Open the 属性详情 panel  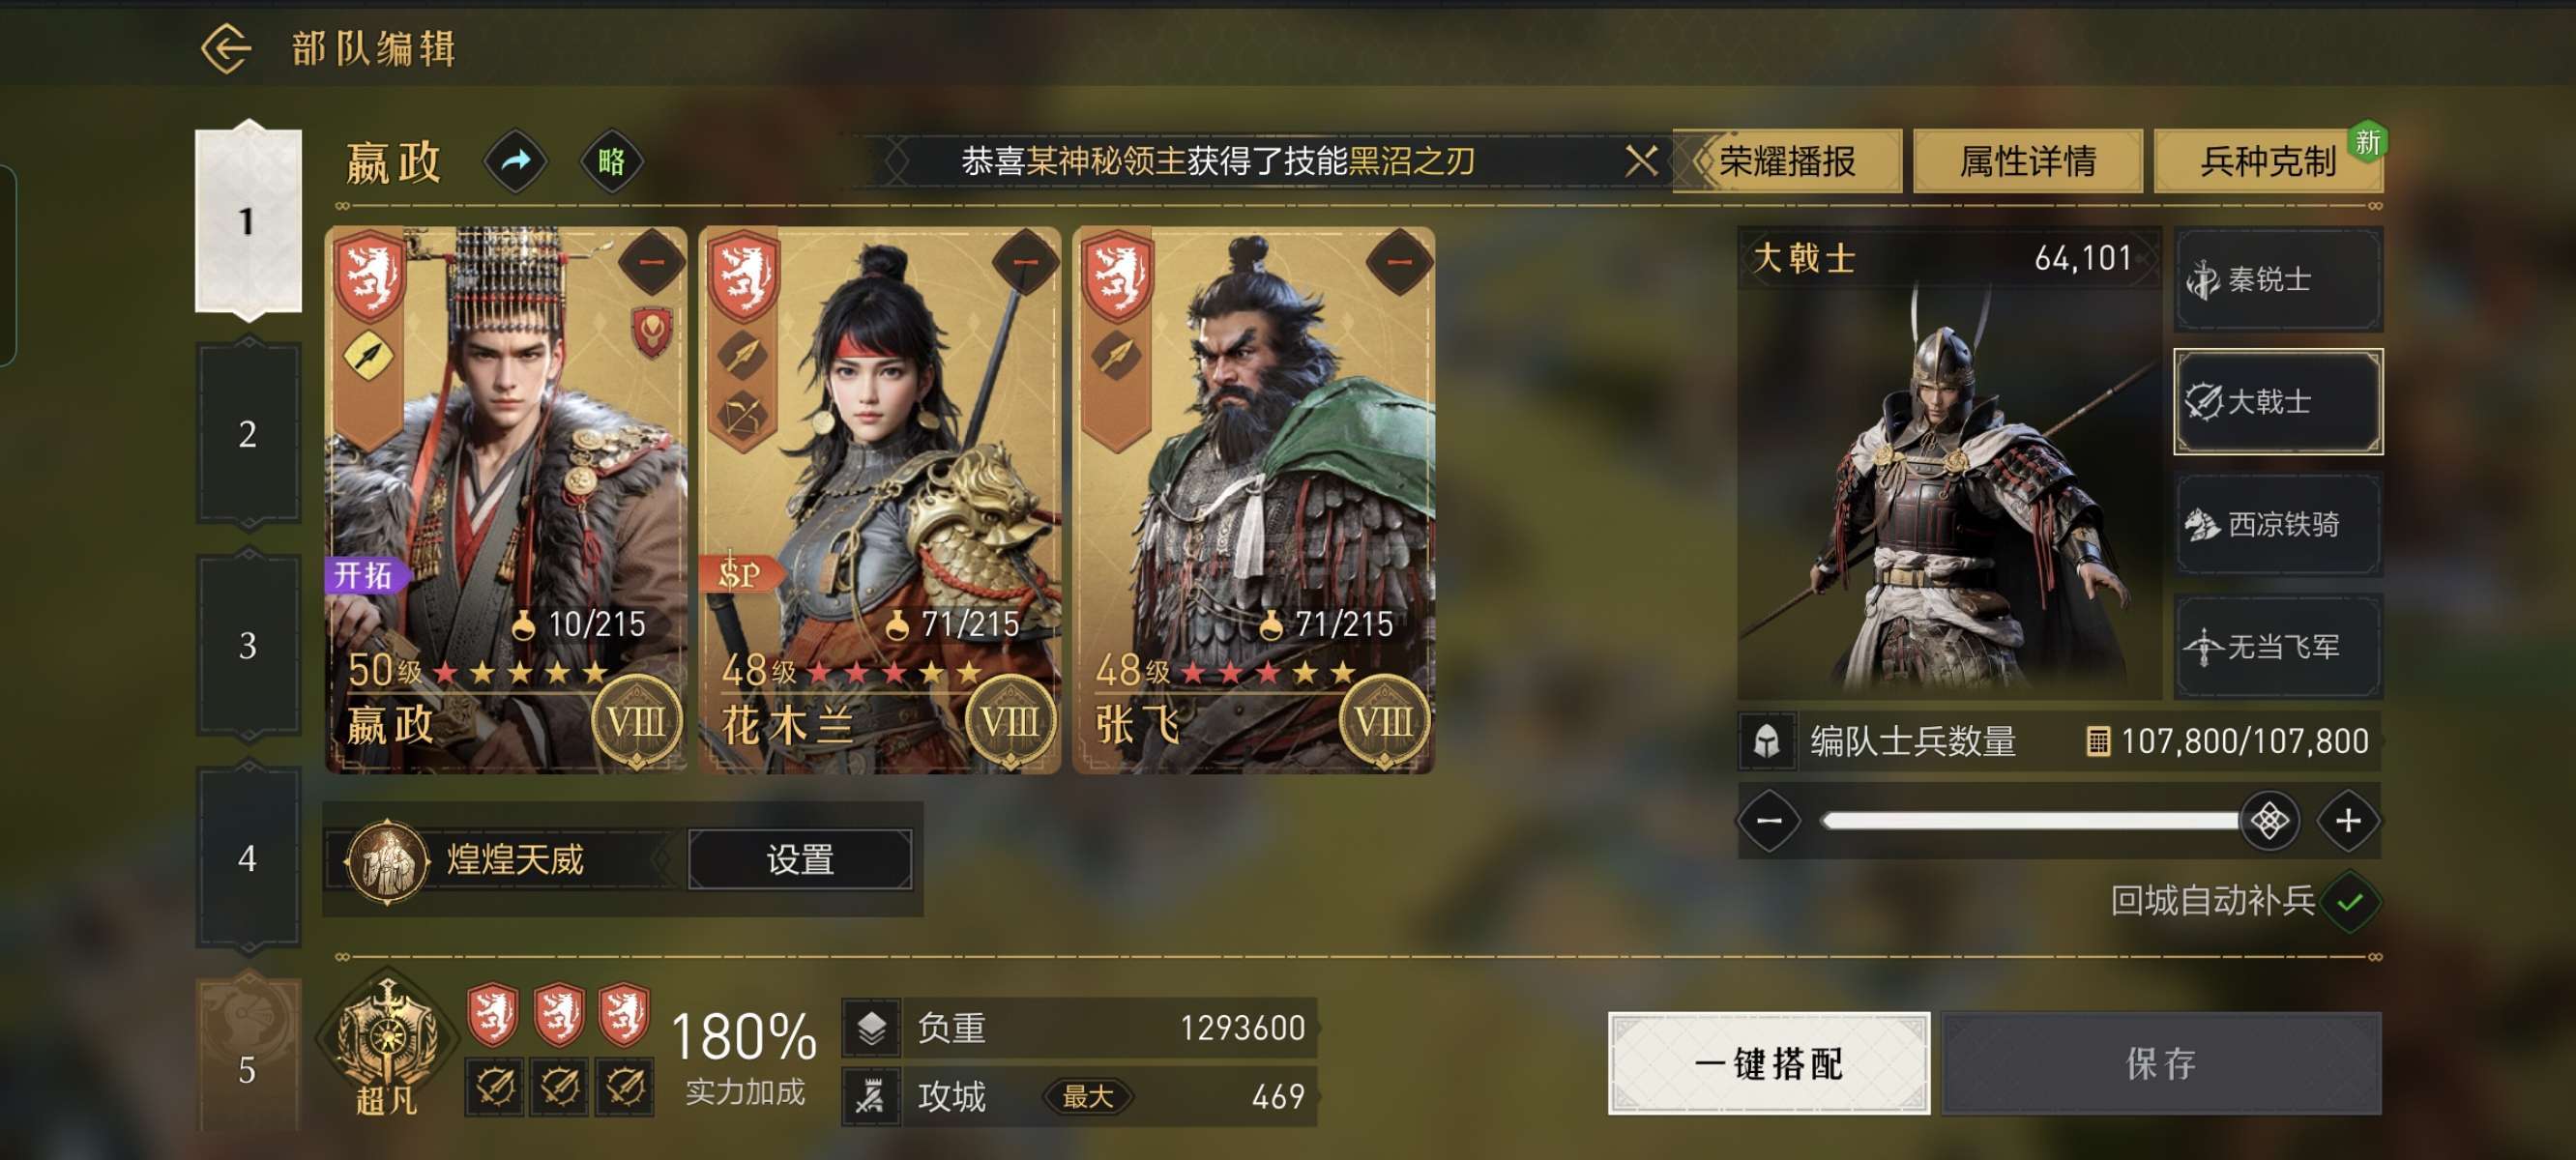pos(2027,160)
